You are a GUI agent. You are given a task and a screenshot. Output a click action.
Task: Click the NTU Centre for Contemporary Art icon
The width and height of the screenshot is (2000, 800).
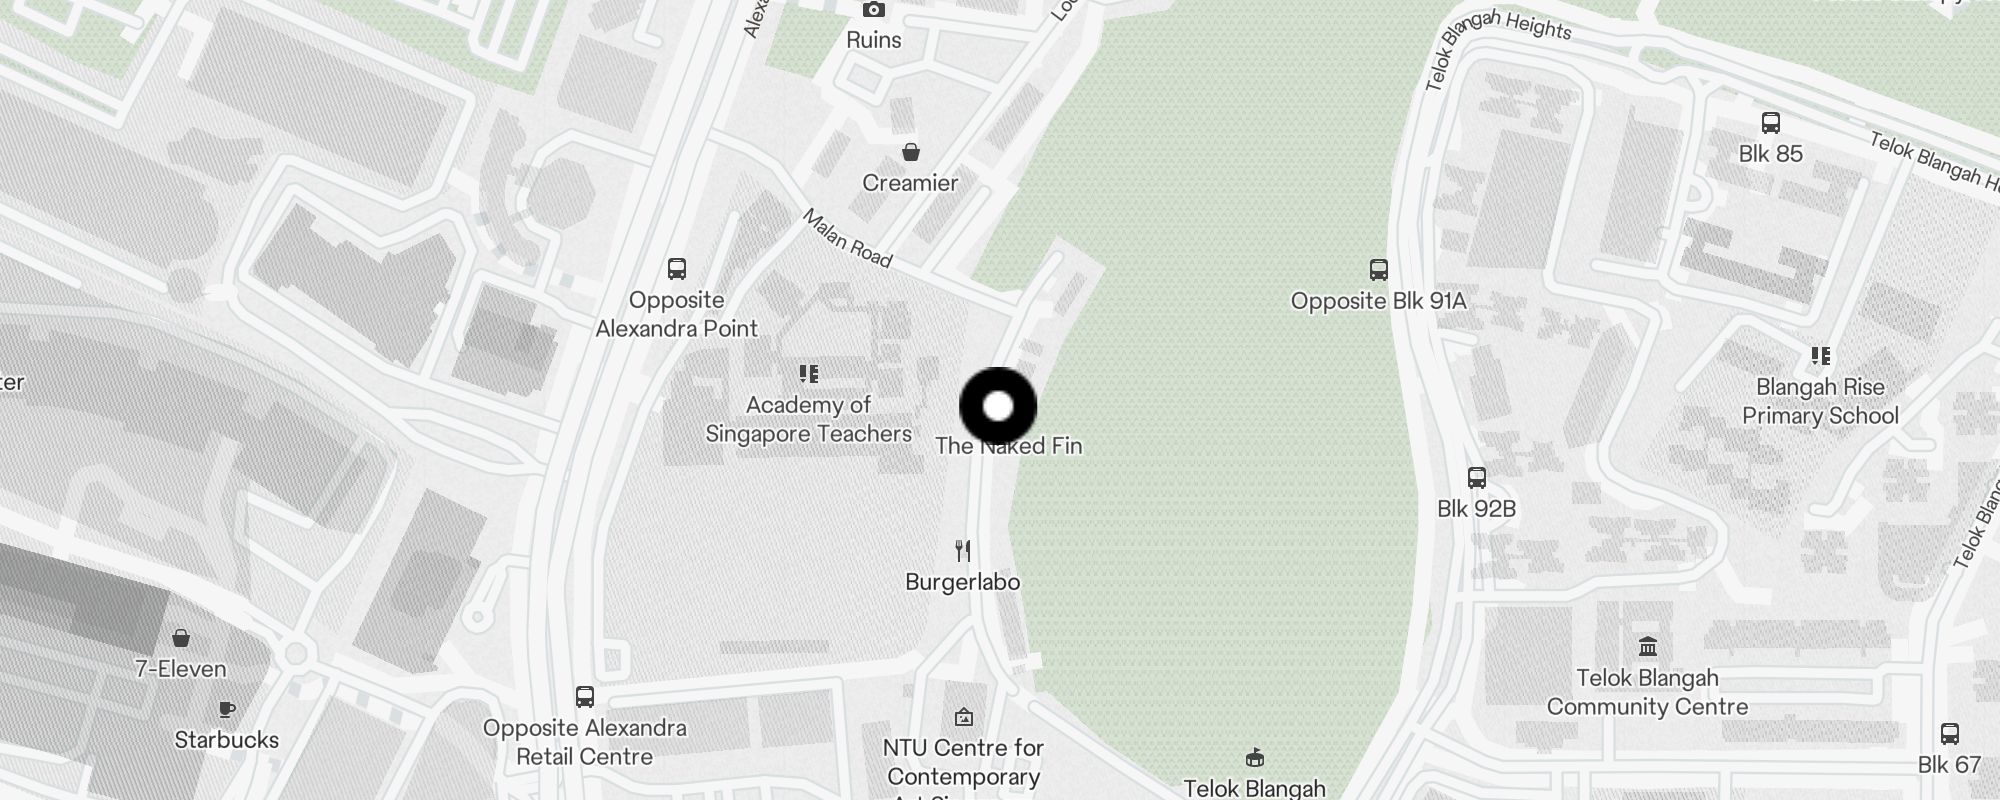[964, 717]
